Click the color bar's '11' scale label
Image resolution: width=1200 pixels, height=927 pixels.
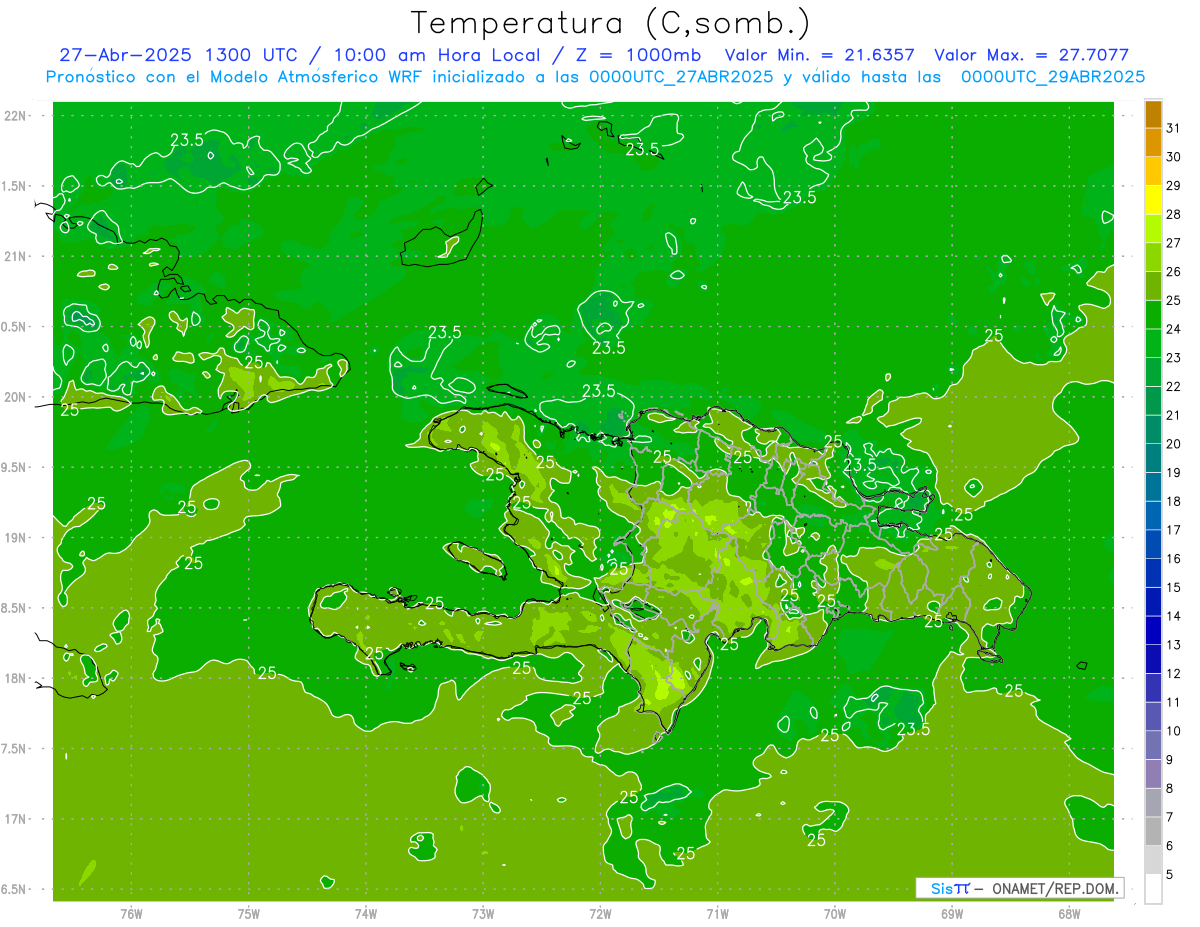1174,702
